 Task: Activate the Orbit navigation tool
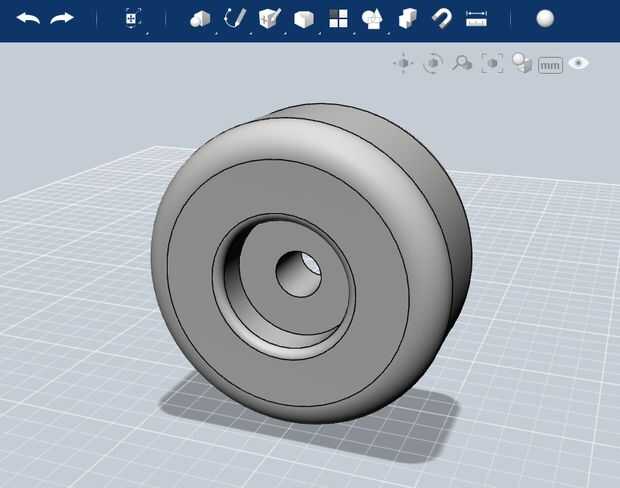point(433,63)
